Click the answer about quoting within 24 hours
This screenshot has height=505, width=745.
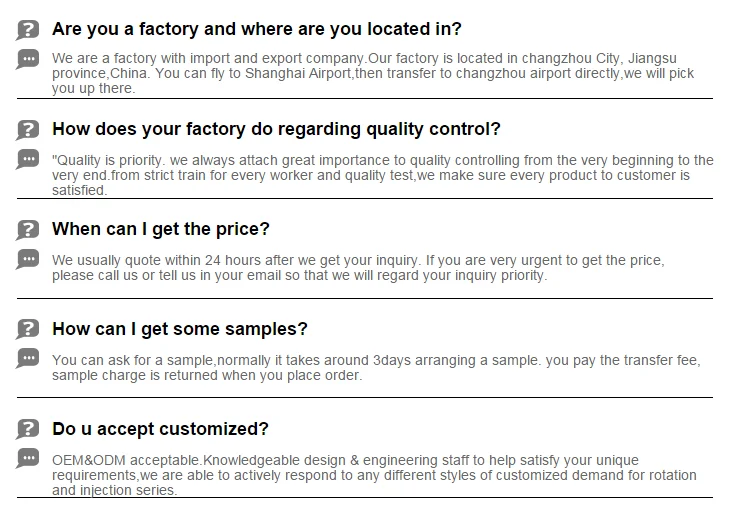[358, 267]
